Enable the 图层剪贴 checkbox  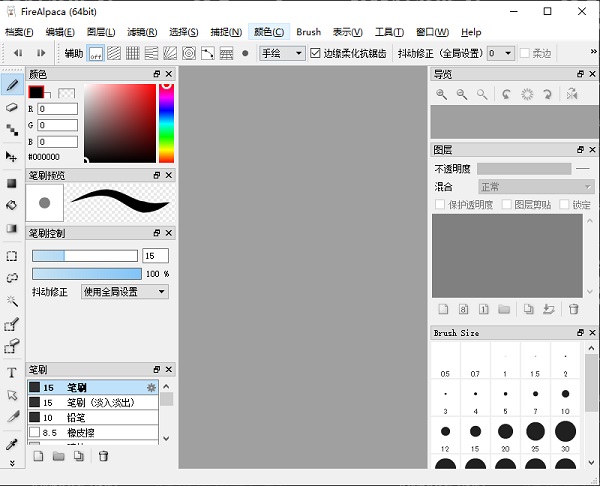(505, 204)
